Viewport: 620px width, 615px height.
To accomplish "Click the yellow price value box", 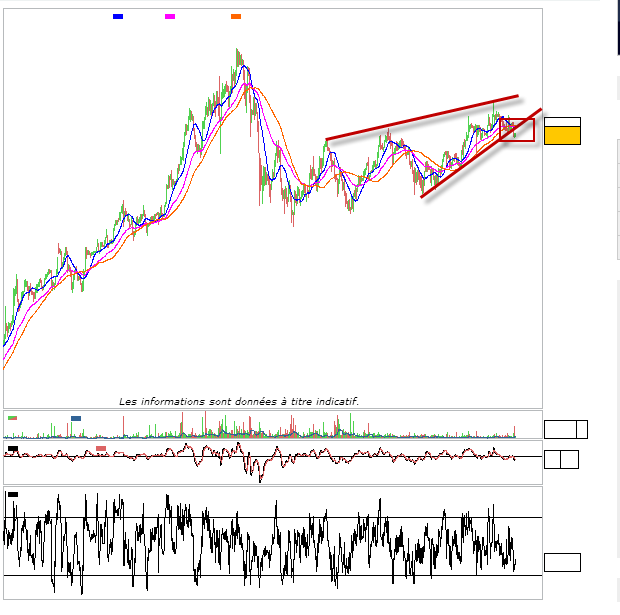I will [x=562, y=136].
